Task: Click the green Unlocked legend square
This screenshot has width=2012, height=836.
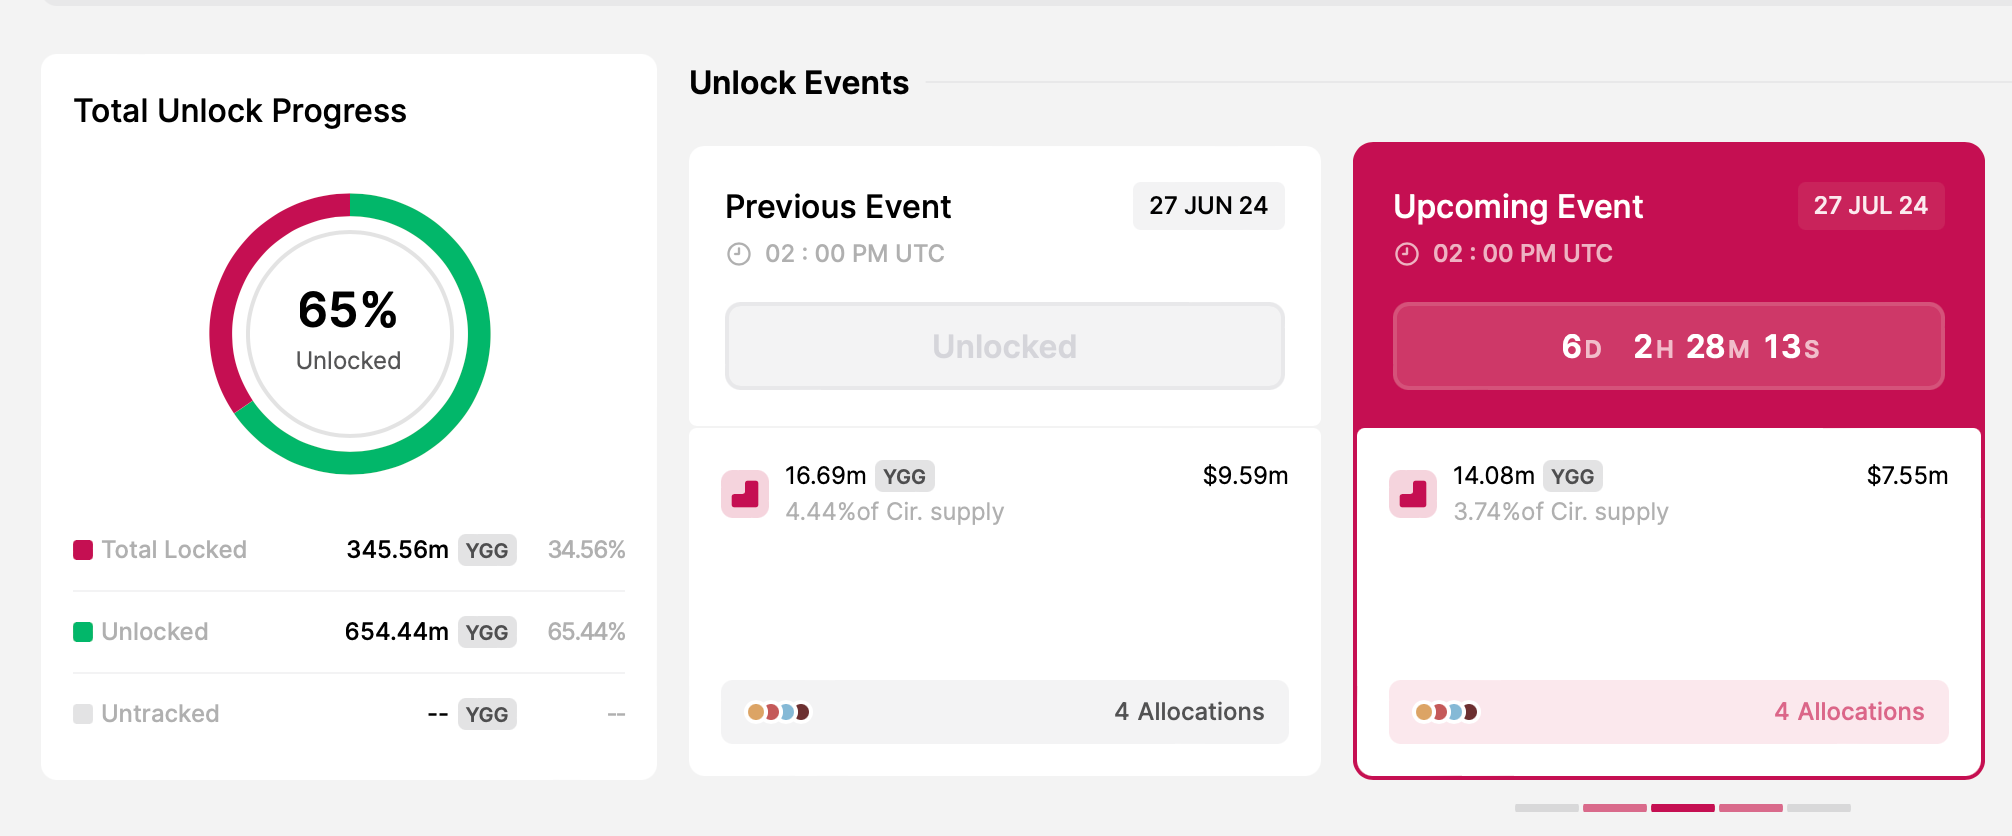Action: pyautogui.click(x=83, y=632)
